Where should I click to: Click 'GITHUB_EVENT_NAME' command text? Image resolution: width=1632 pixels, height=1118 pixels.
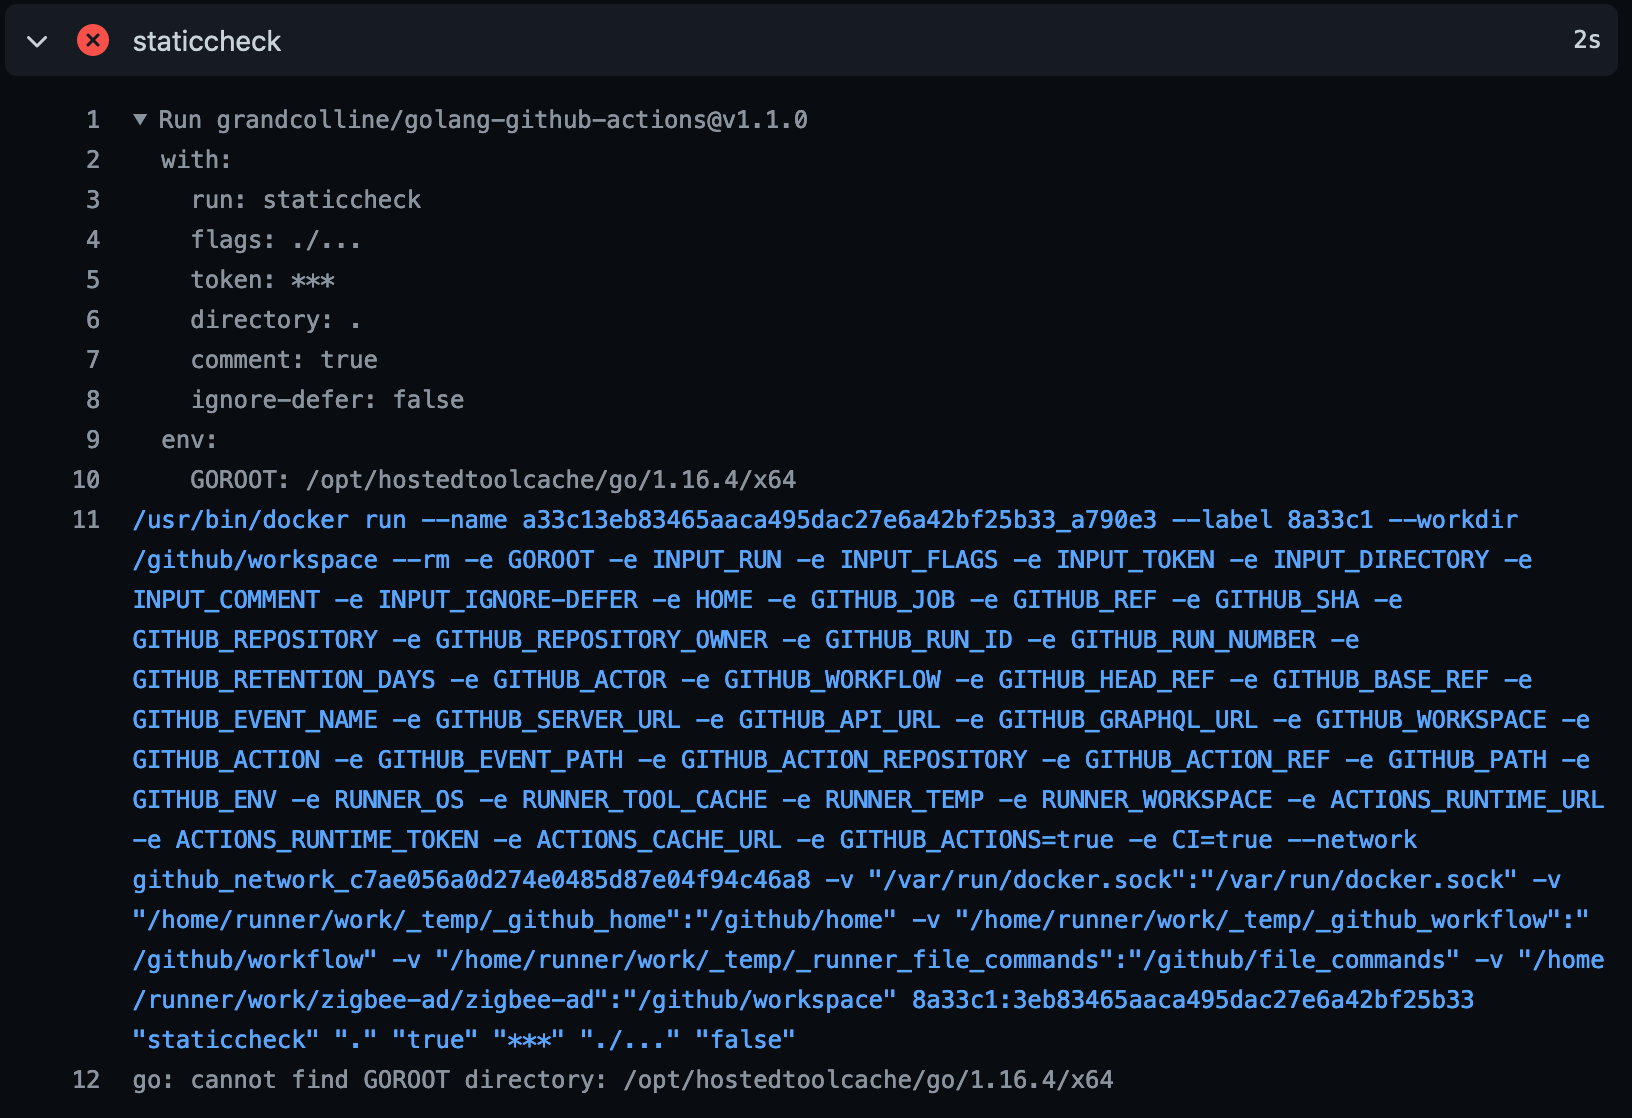[255, 720]
